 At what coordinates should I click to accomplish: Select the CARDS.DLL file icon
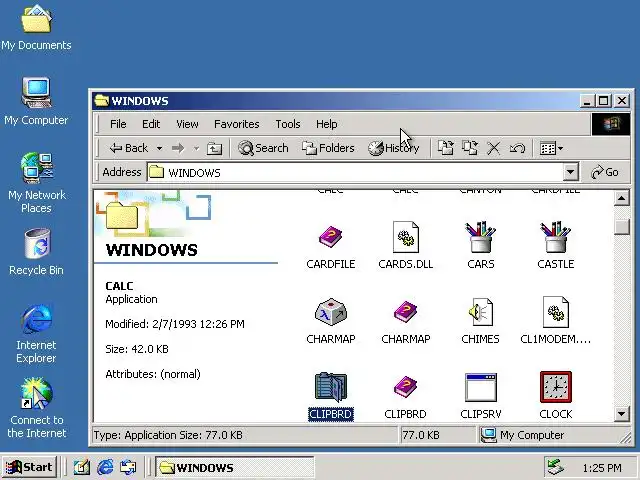(x=405, y=237)
